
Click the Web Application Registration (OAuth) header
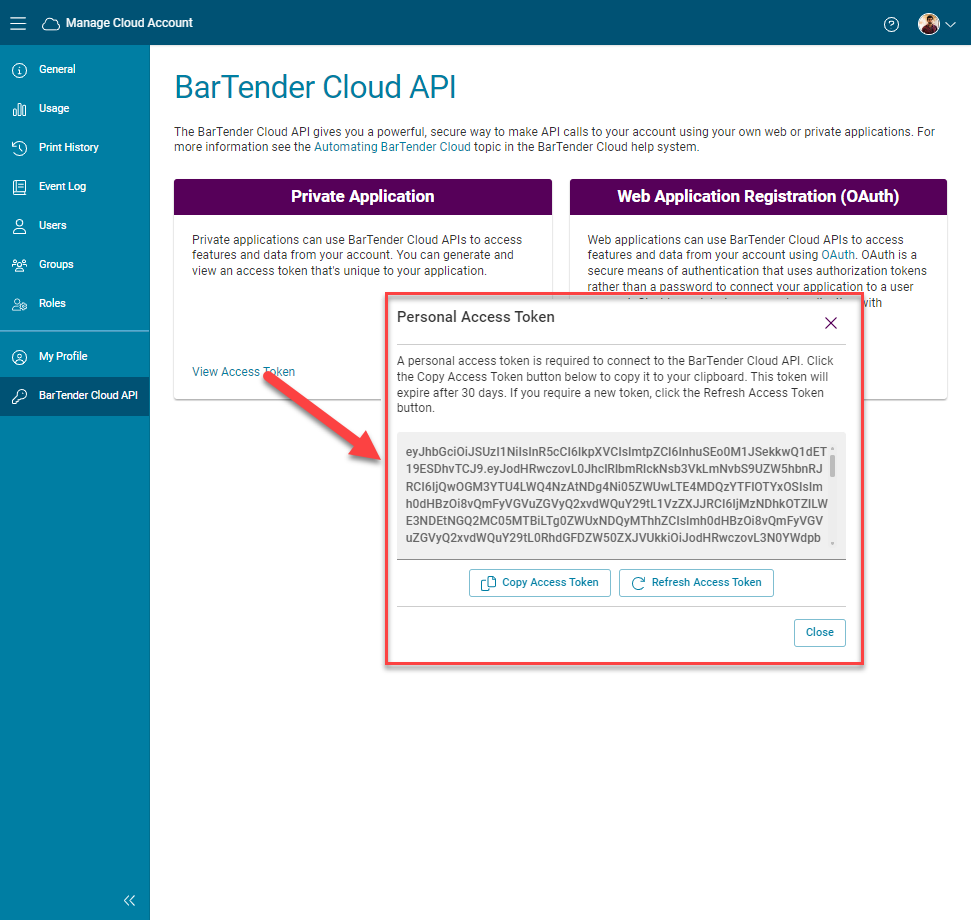[x=758, y=197]
